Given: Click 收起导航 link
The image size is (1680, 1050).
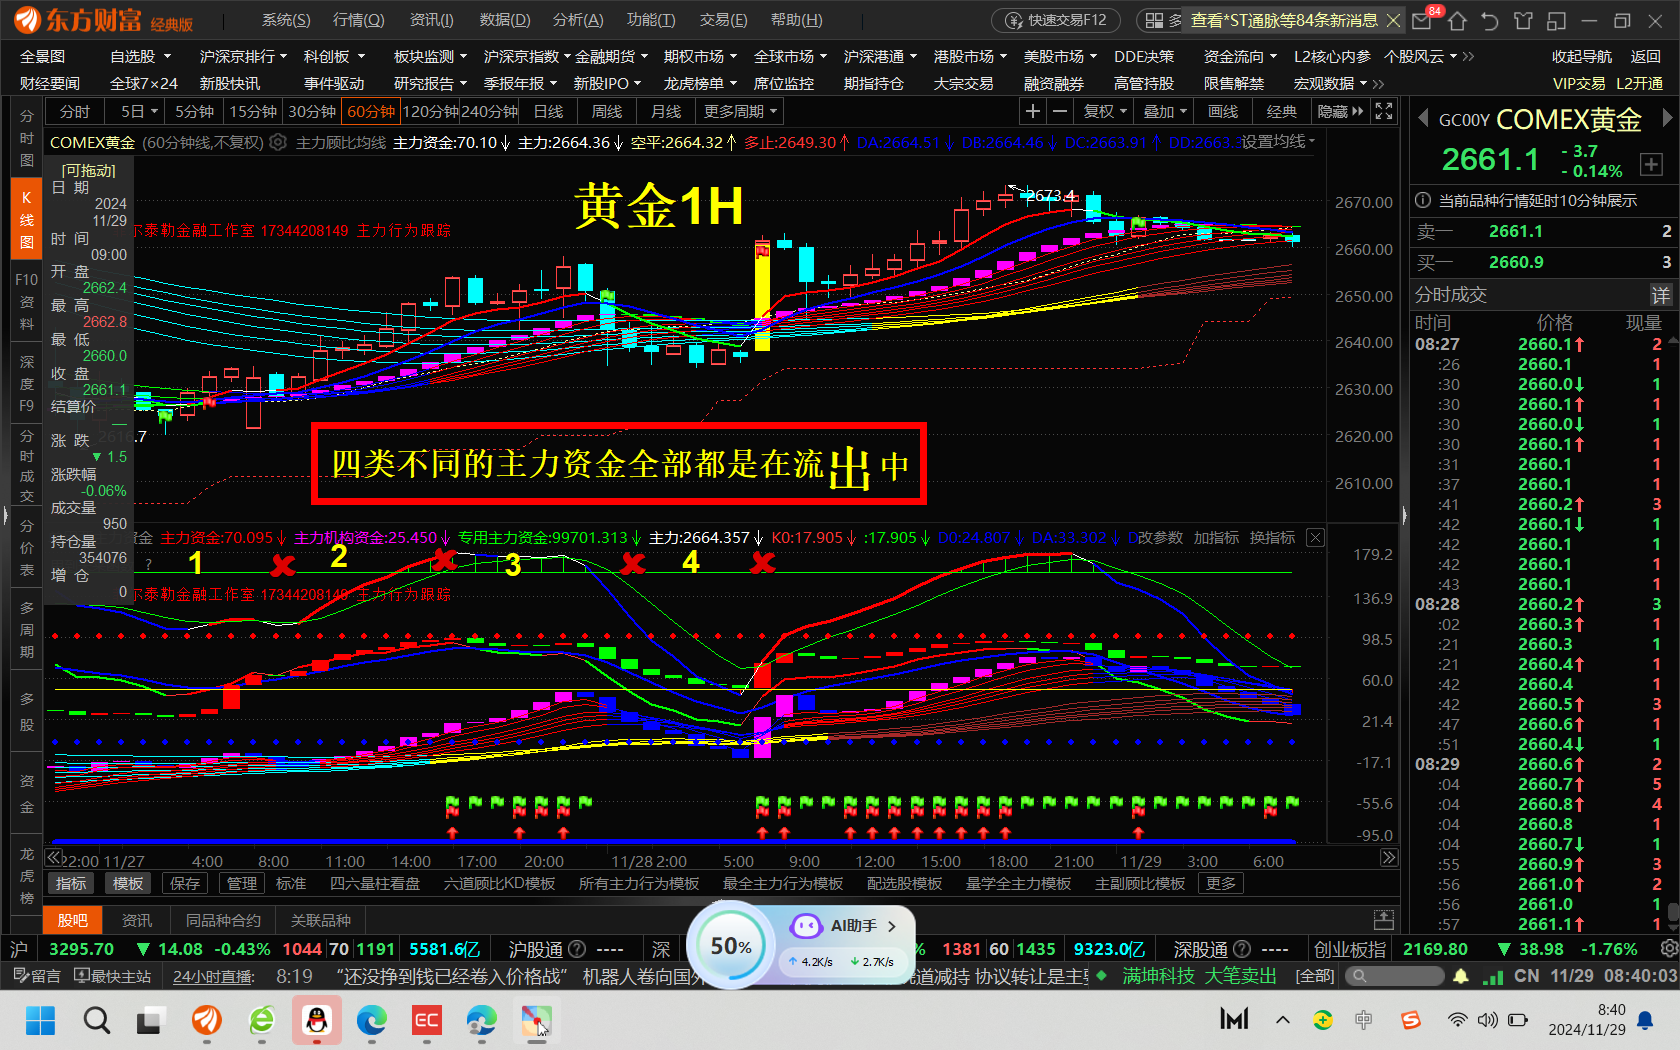Looking at the screenshot, I should click(1582, 56).
